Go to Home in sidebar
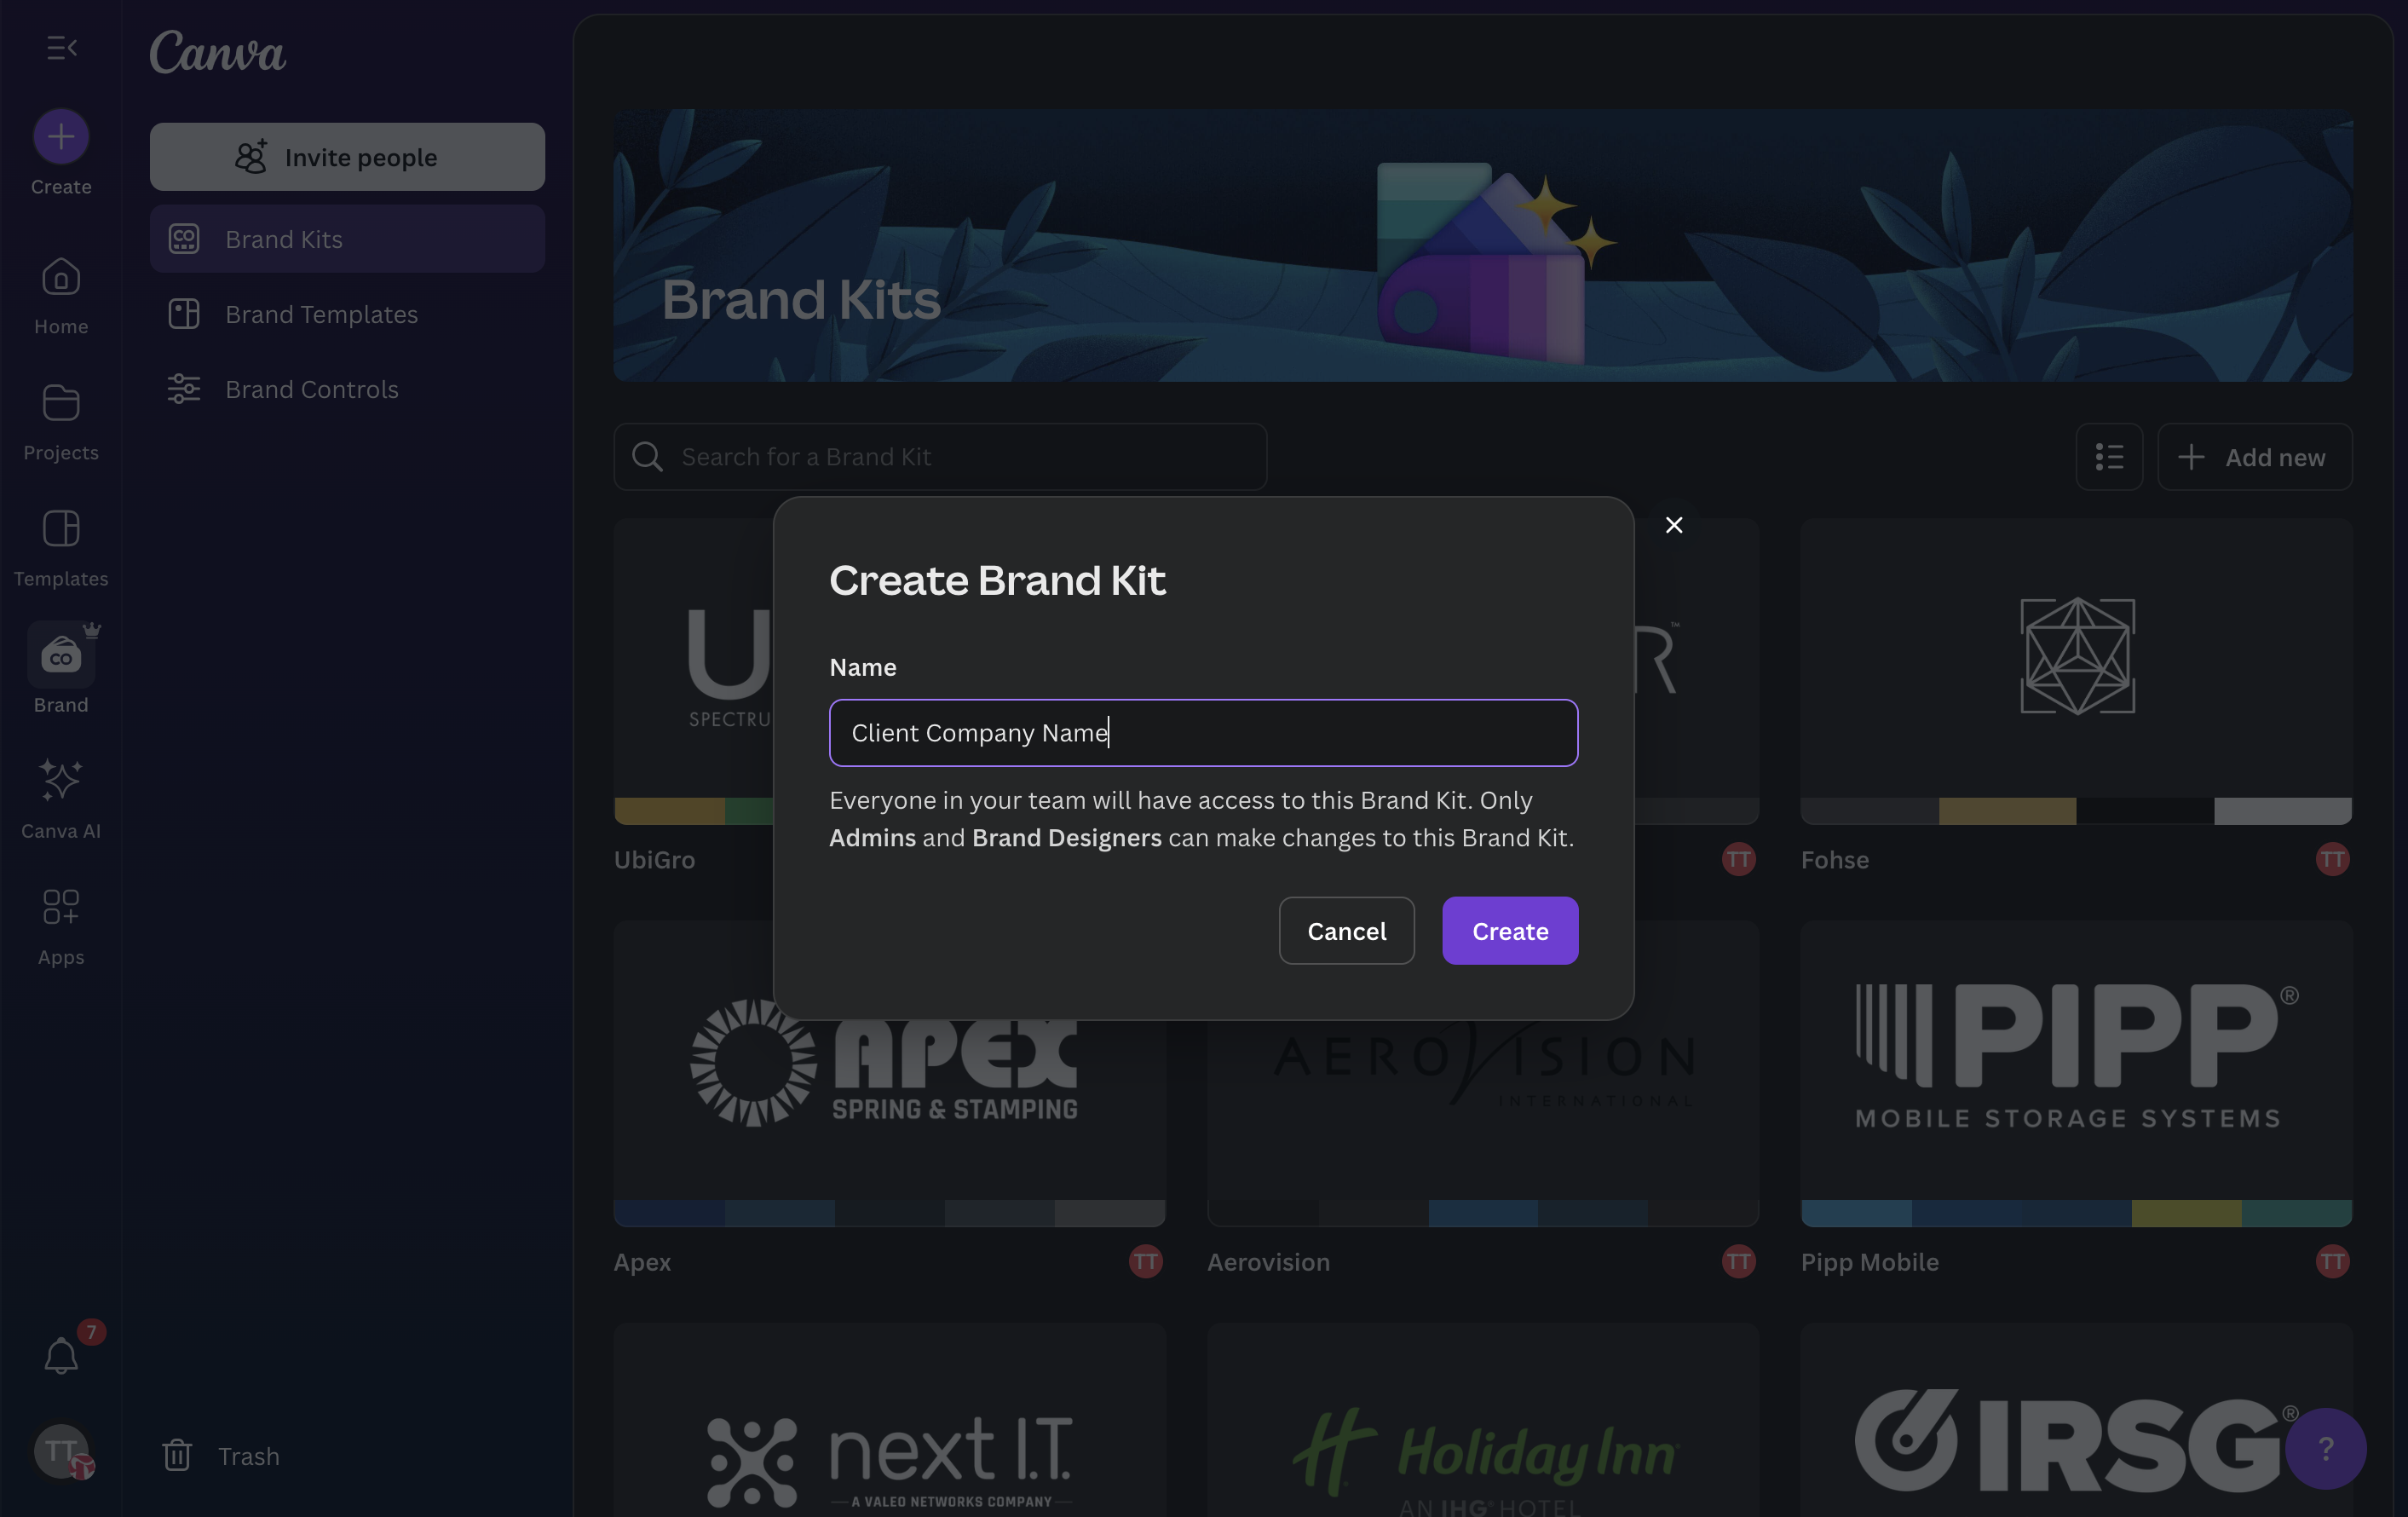Image resolution: width=2408 pixels, height=1517 pixels. pos(61,296)
